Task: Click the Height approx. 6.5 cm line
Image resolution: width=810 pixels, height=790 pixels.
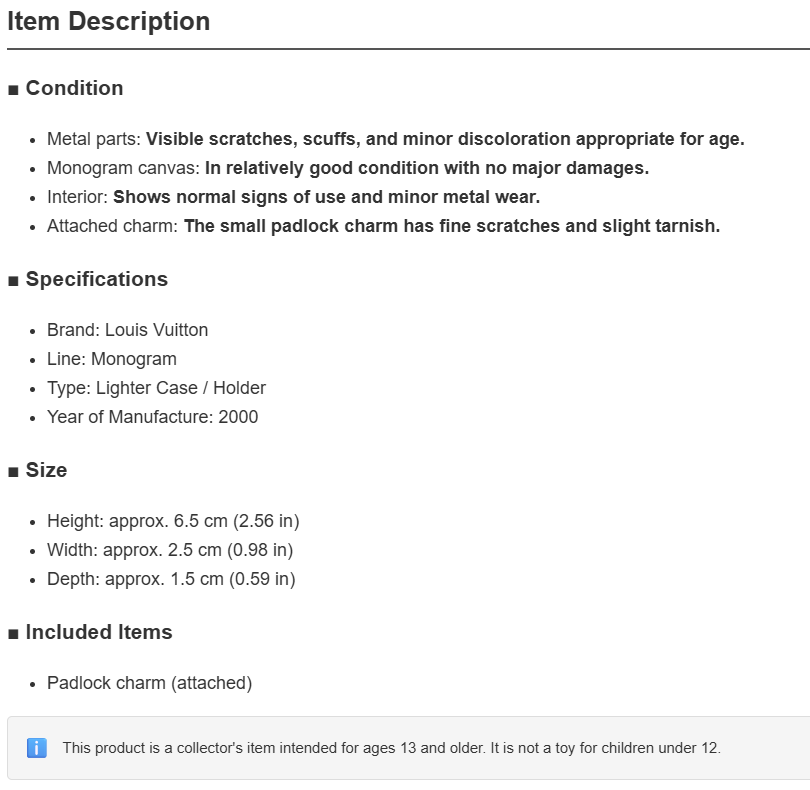Action: point(173,521)
